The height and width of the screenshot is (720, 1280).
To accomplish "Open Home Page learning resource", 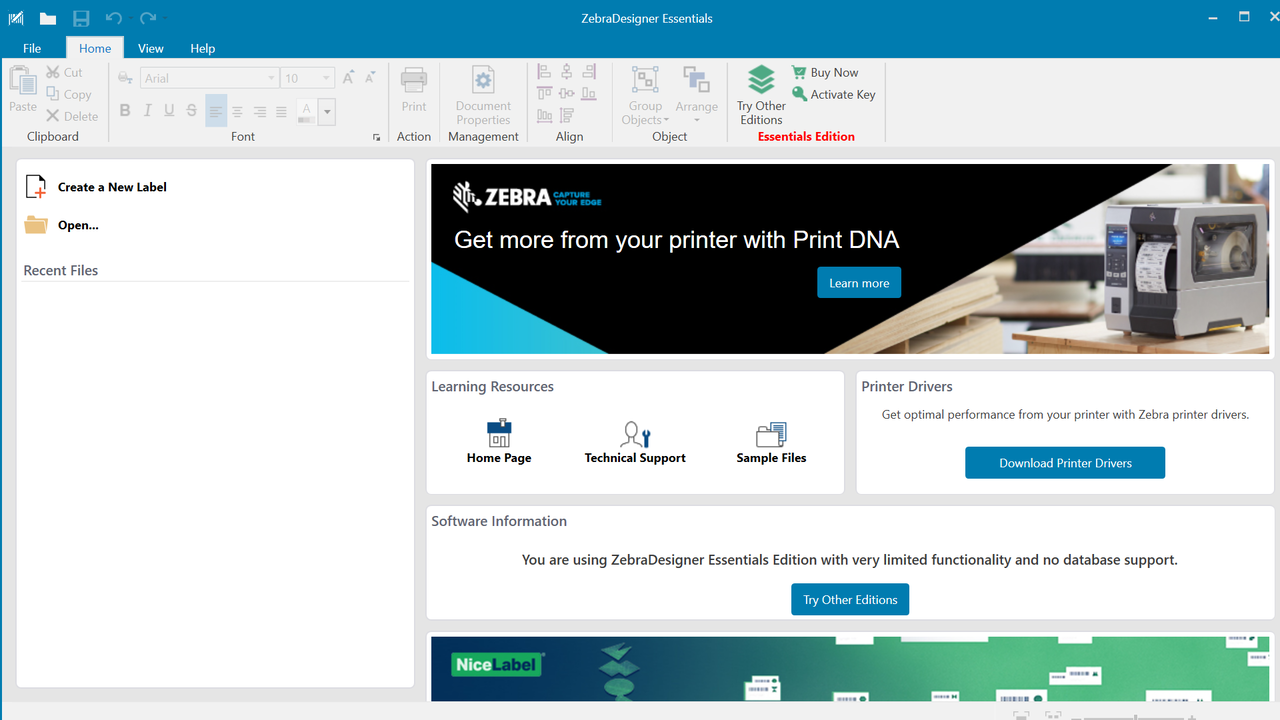I will point(499,442).
